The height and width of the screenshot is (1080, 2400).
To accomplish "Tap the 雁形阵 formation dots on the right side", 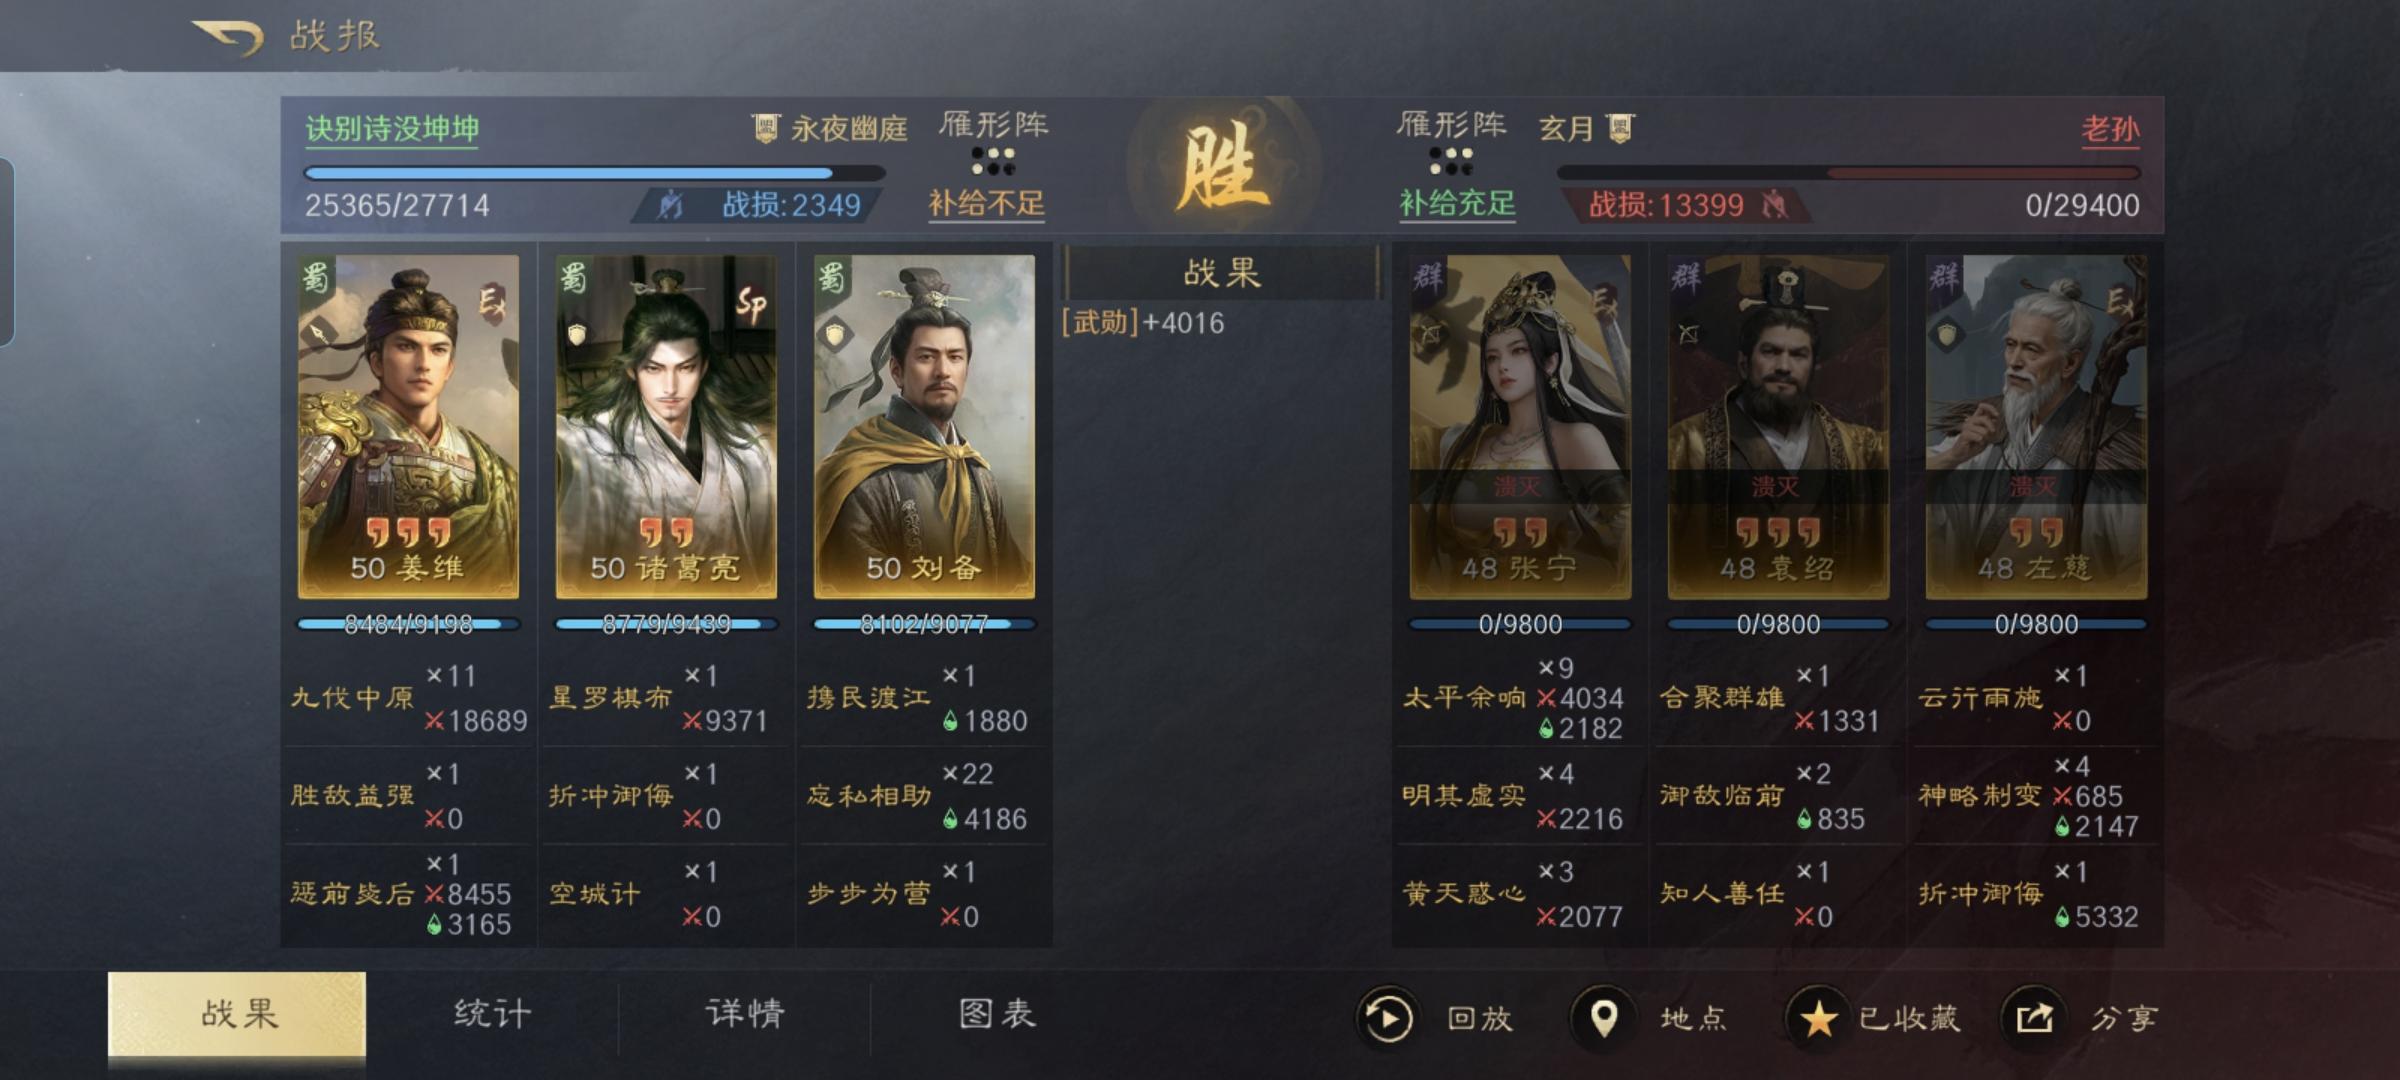I will click(1450, 161).
